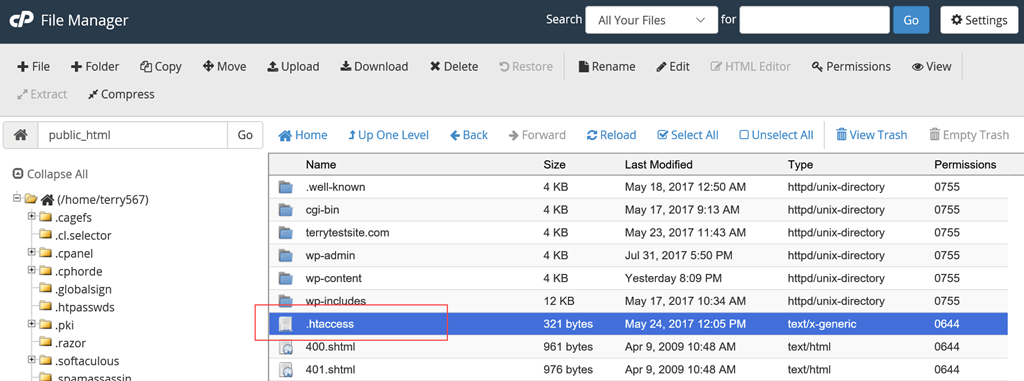Select .htpasswds in folder tree
Screen dimensions: 1024x381
point(85,307)
